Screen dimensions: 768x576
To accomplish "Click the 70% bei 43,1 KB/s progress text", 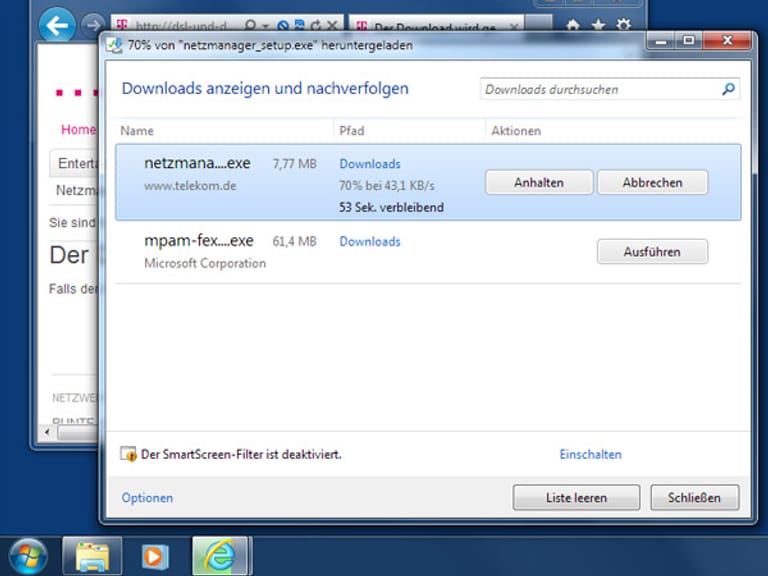I will coord(387,186).
